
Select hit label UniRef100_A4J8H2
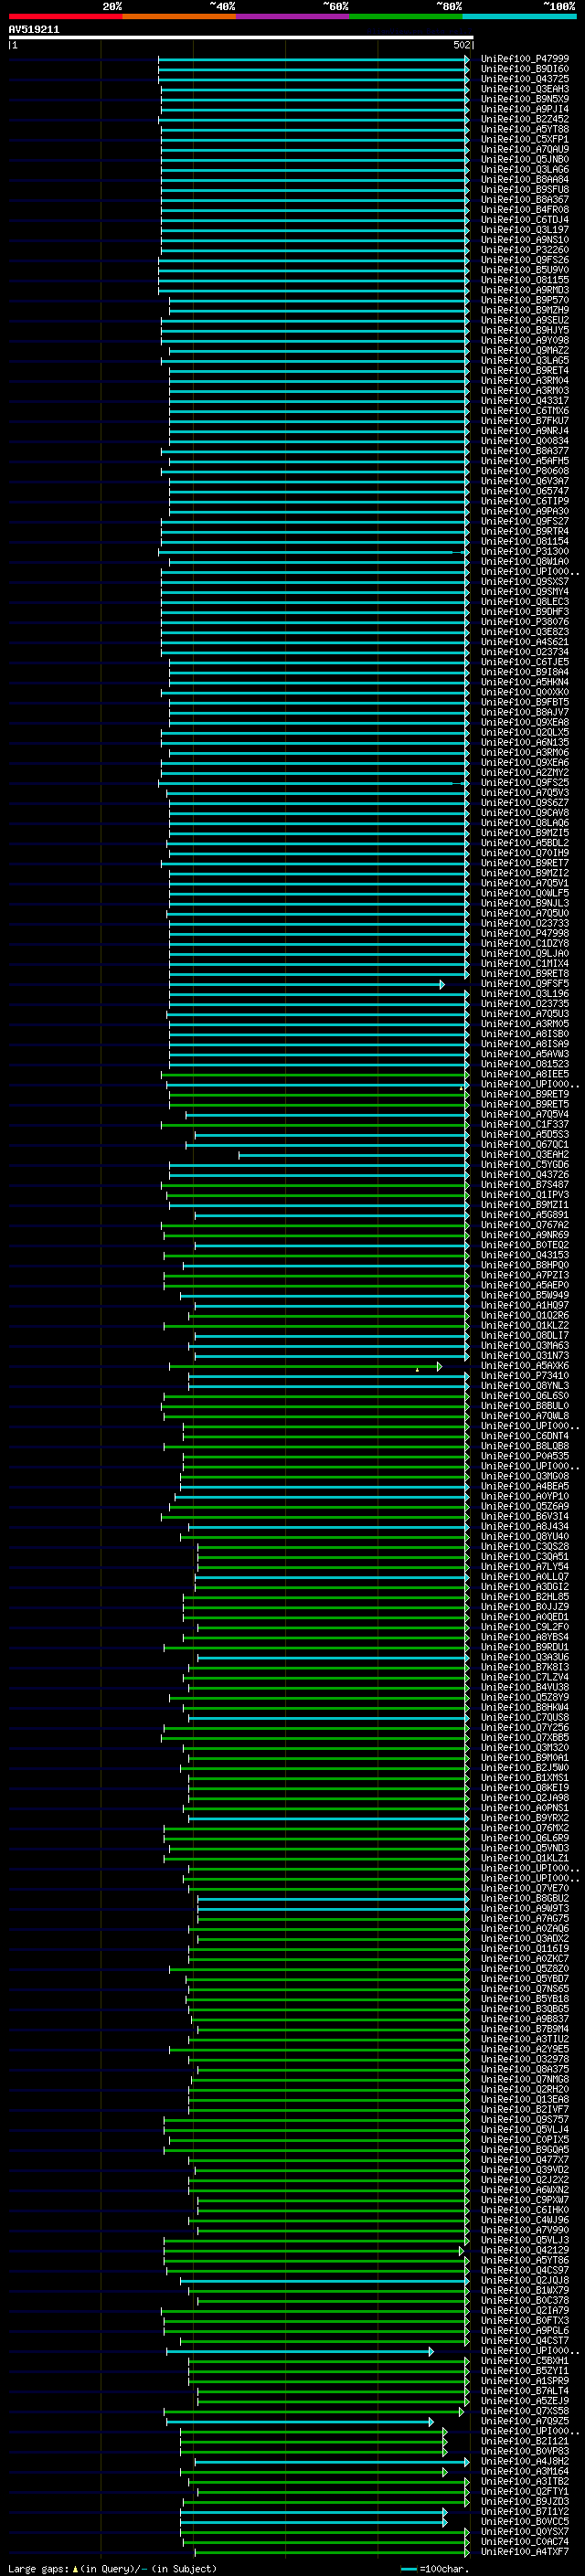click(525, 2462)
